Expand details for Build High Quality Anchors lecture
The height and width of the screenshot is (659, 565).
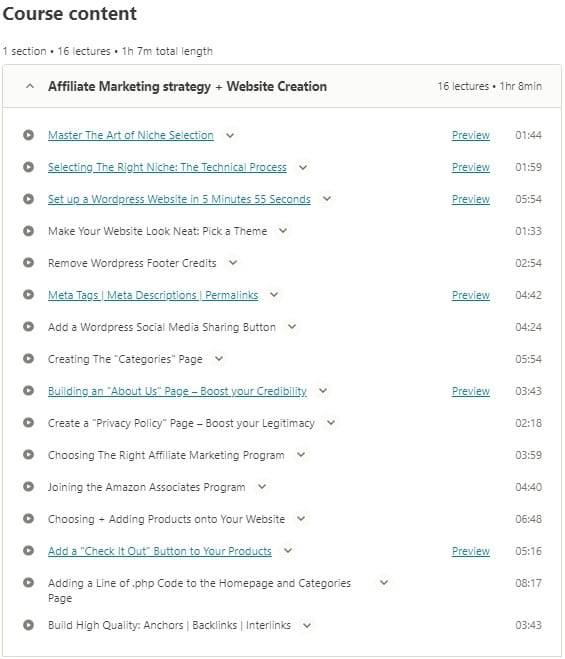click(x=307, y=625)
